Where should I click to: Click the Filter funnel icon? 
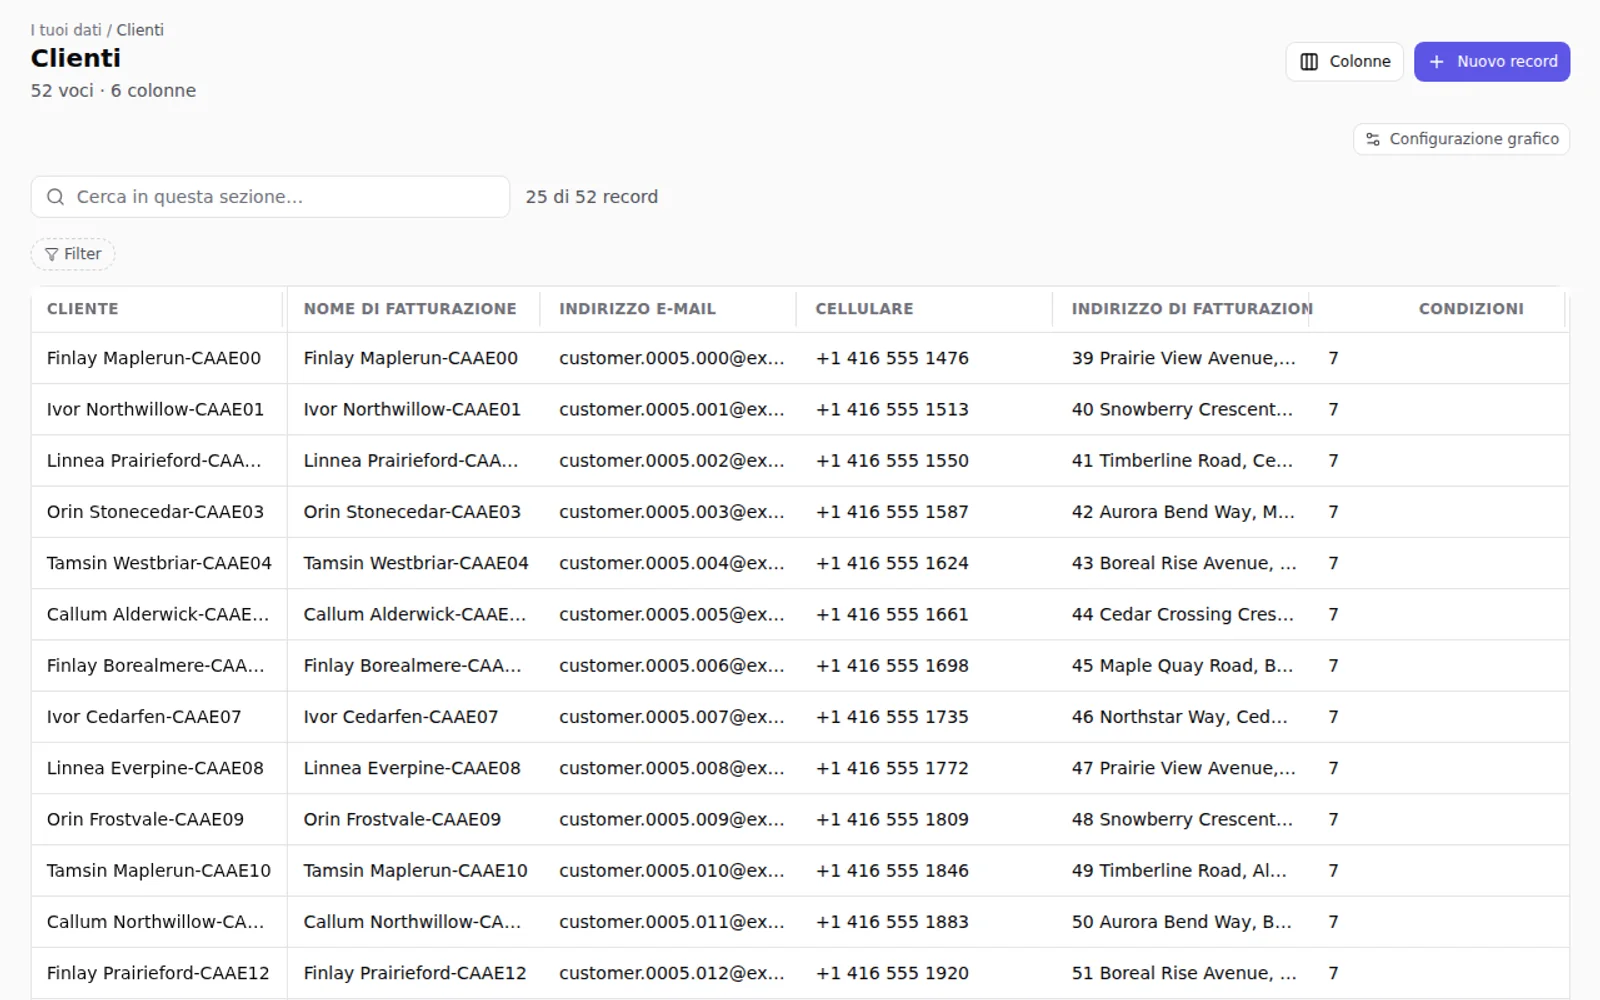pos(52,254)
